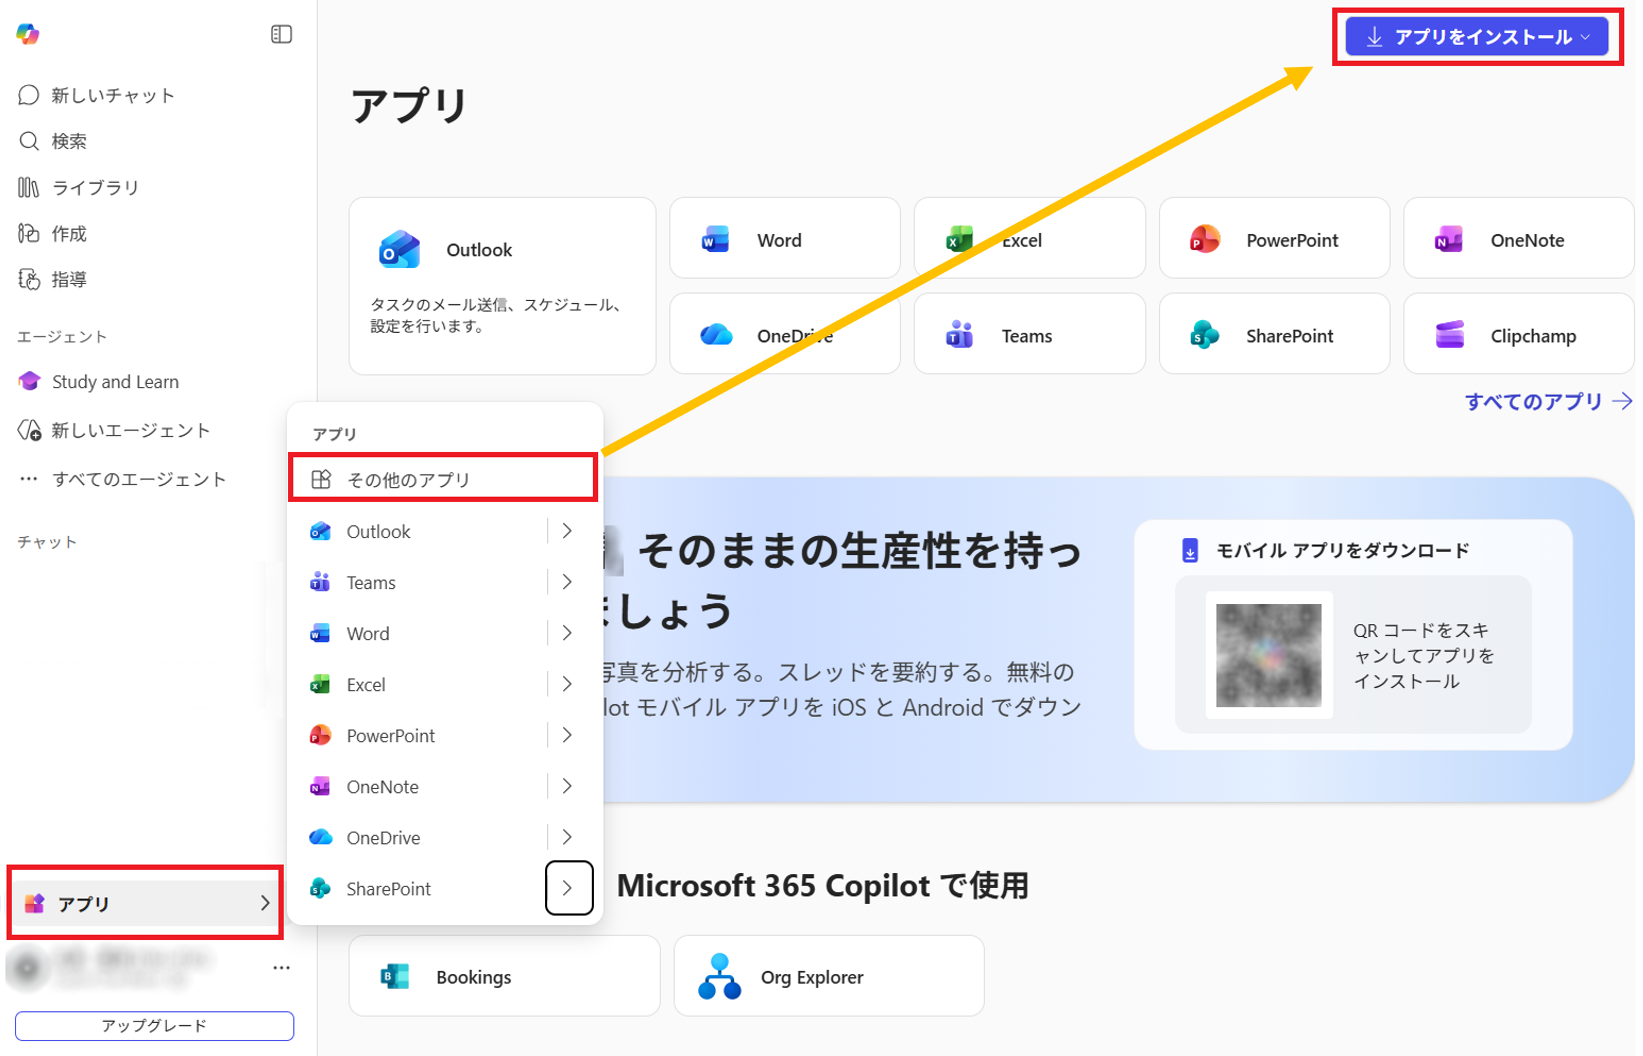The height and width of the screenshot is (1056, 1643).
Task: Expand the OneNote submenu chevron
Action: tap(568, 786)
